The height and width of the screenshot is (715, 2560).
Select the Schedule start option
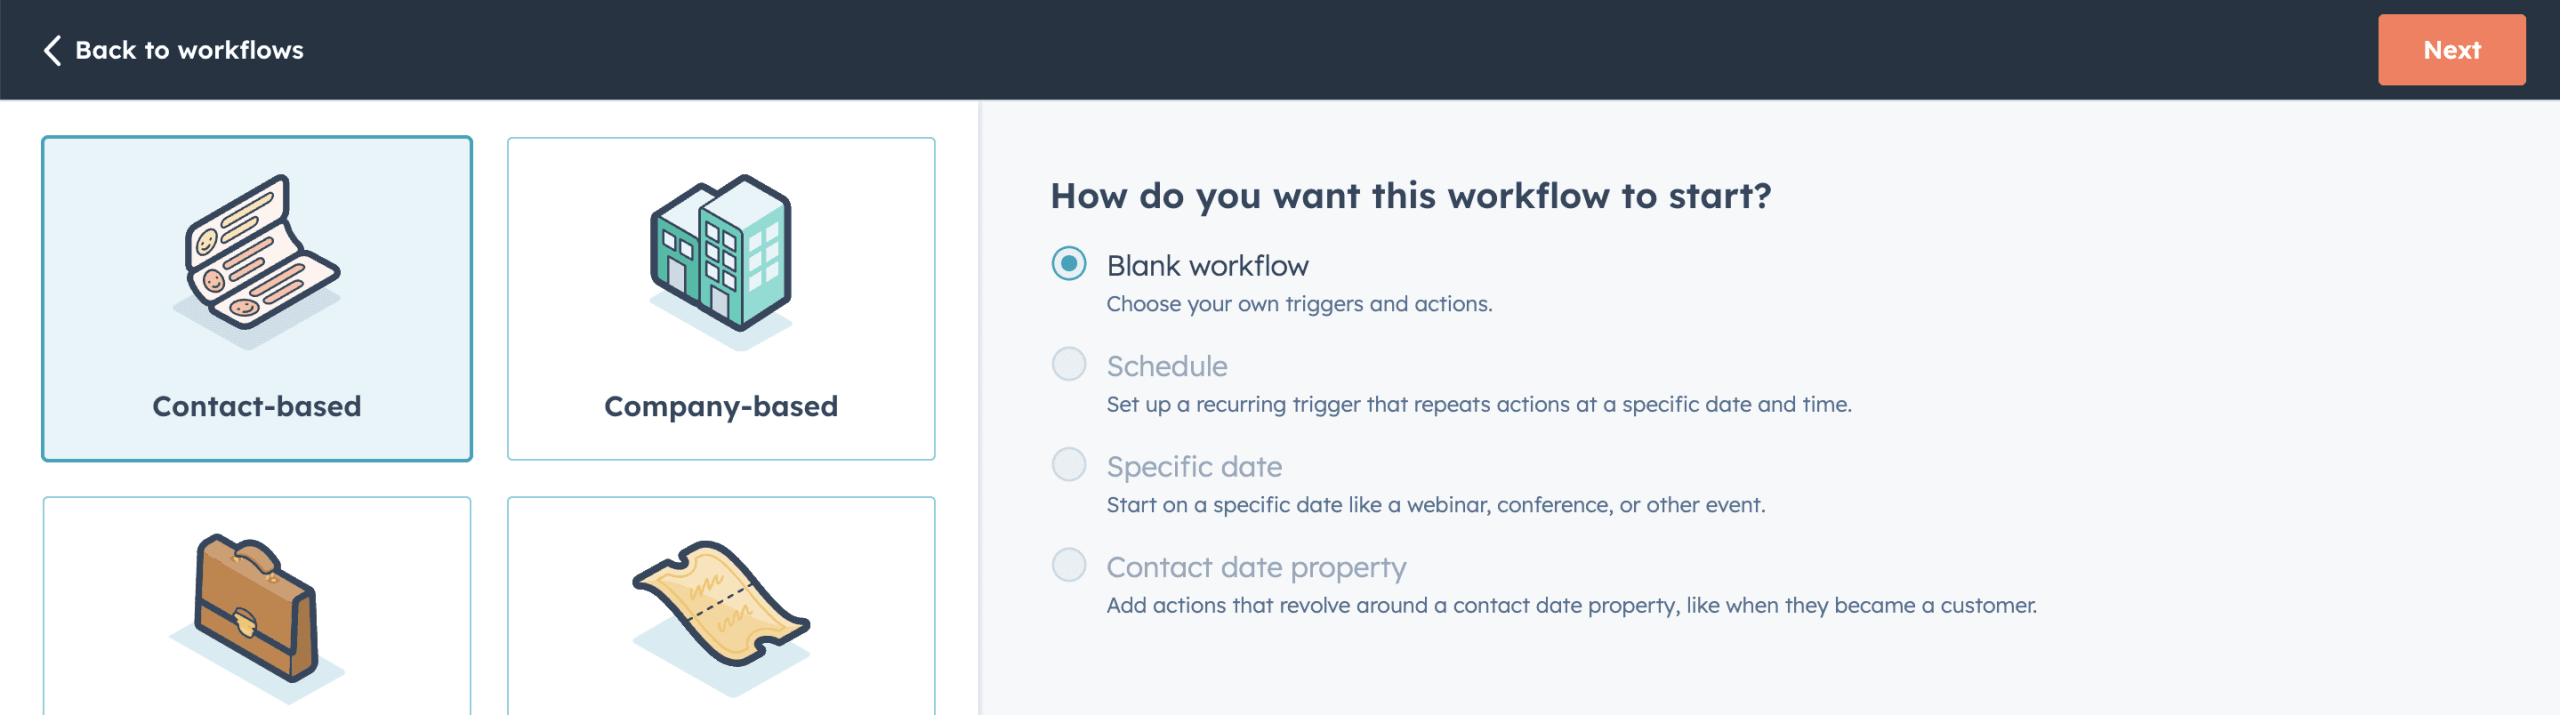pyautogui.click(x=1068, y=365)
